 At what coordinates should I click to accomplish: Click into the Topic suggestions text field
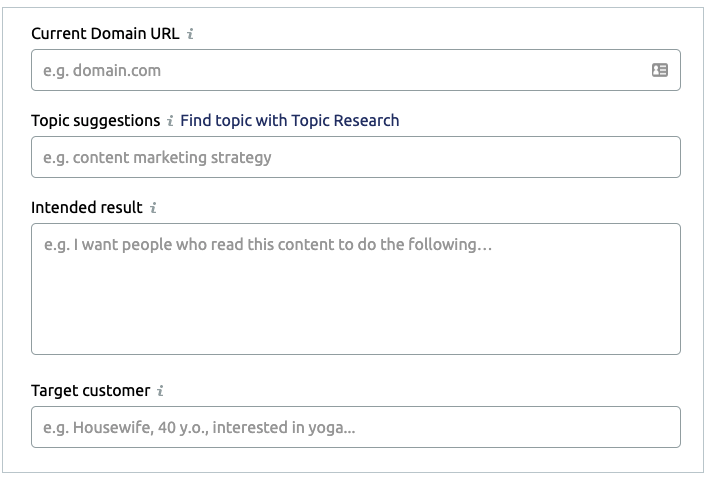tap(356, 157)
